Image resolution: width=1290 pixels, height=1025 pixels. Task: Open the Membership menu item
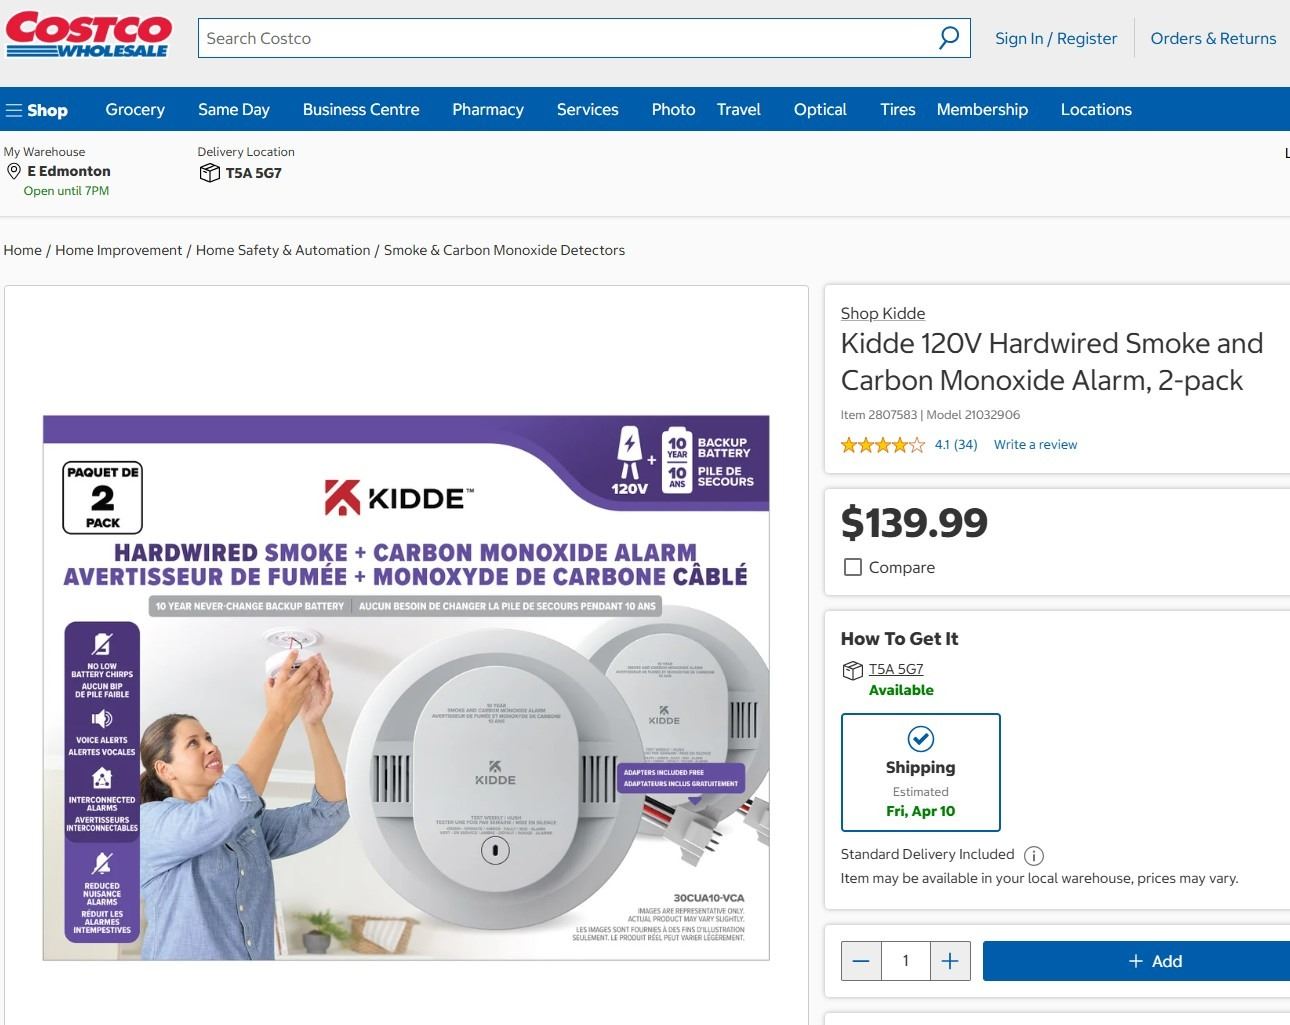(x=982, y=110)
